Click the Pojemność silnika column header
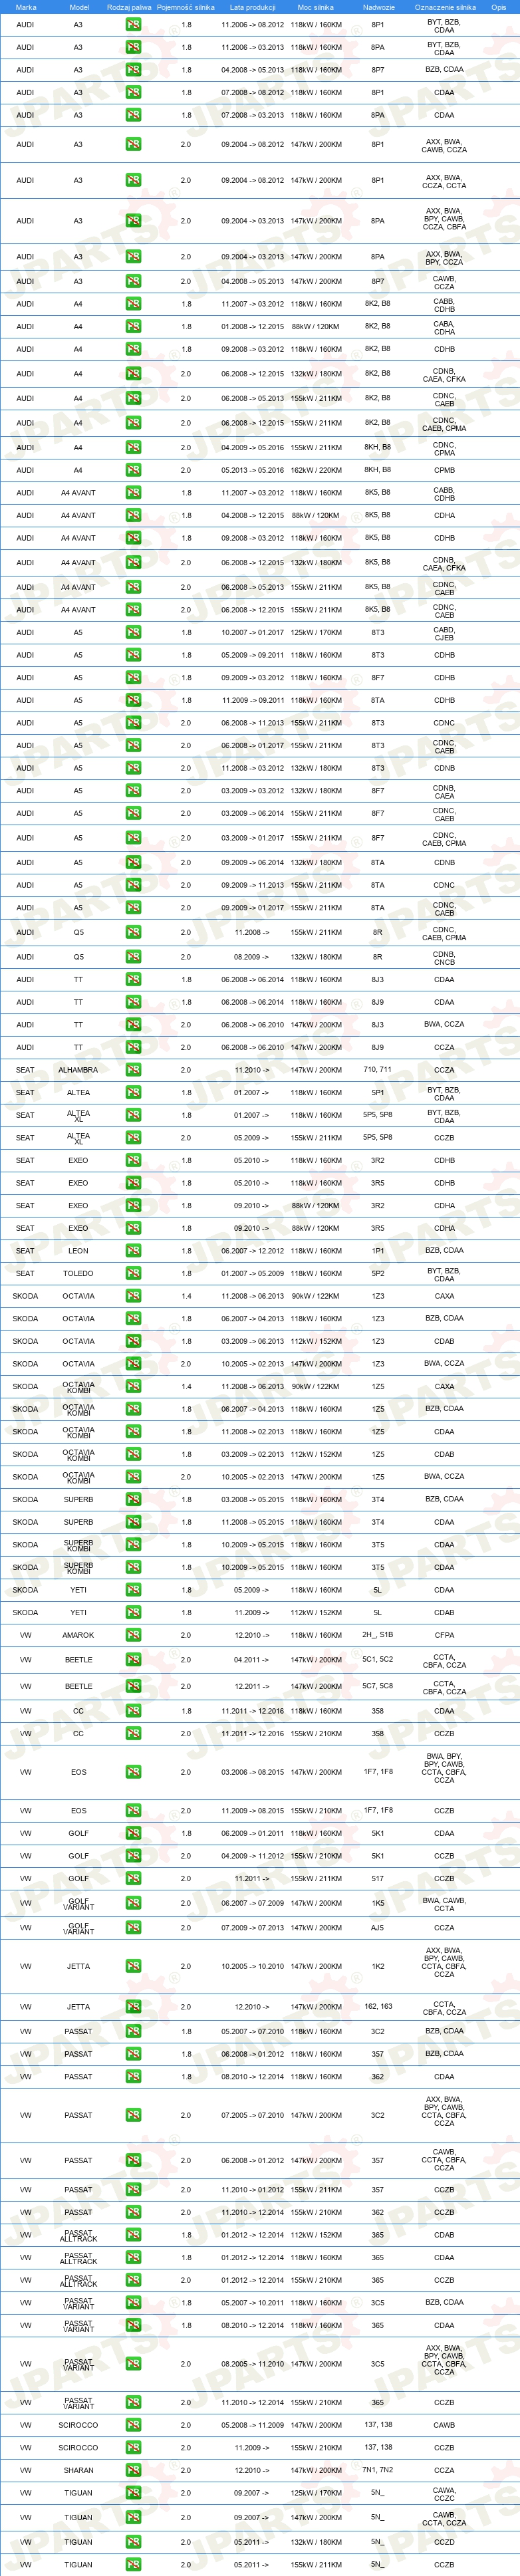Image resolution: width=520 pixels, height=2576 pixels. (x=186, y=7)
